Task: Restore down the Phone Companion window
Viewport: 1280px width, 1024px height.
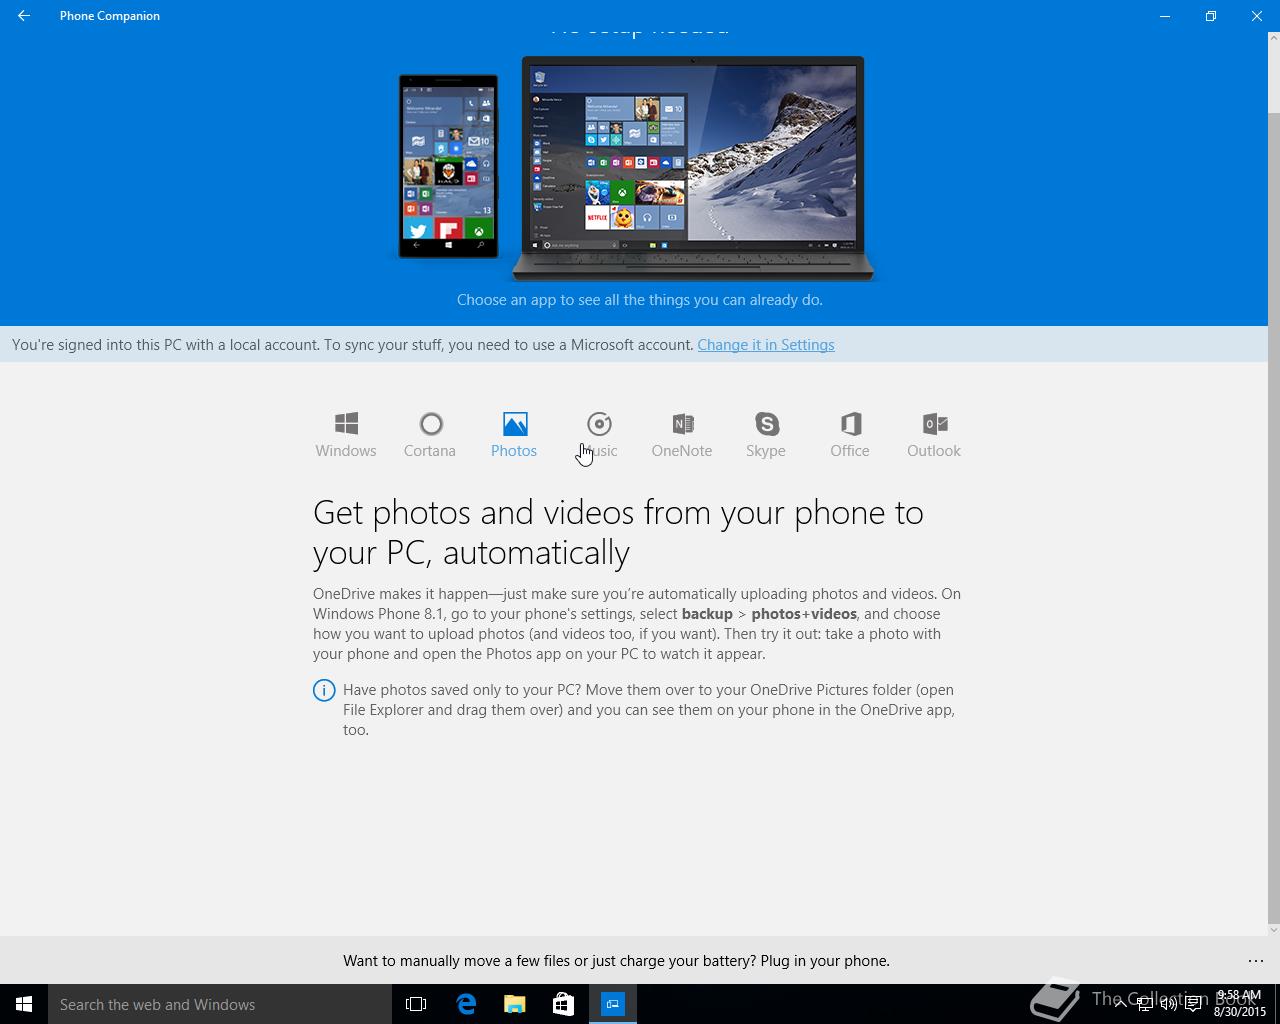Action: click(x=1211, y=16)
